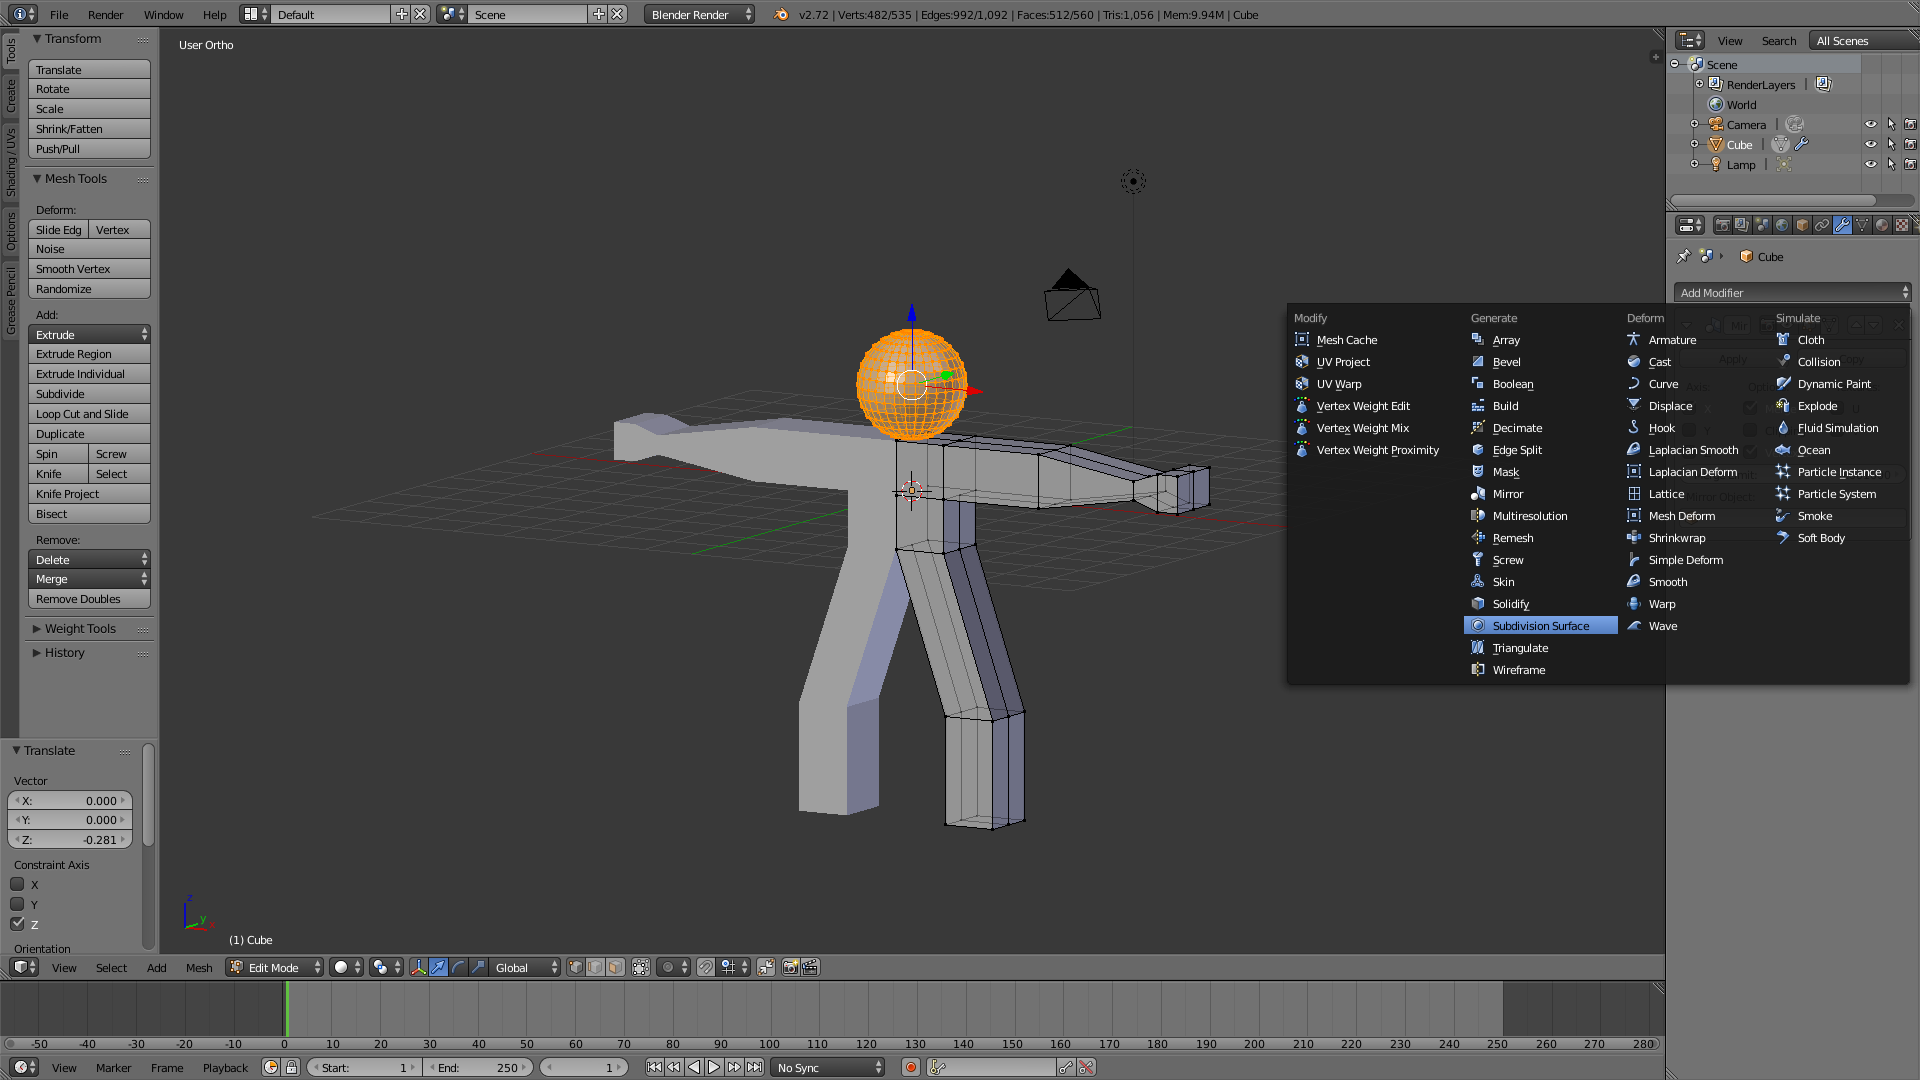
Task: Click the Z vector value field
Action: tap(70, 840)
